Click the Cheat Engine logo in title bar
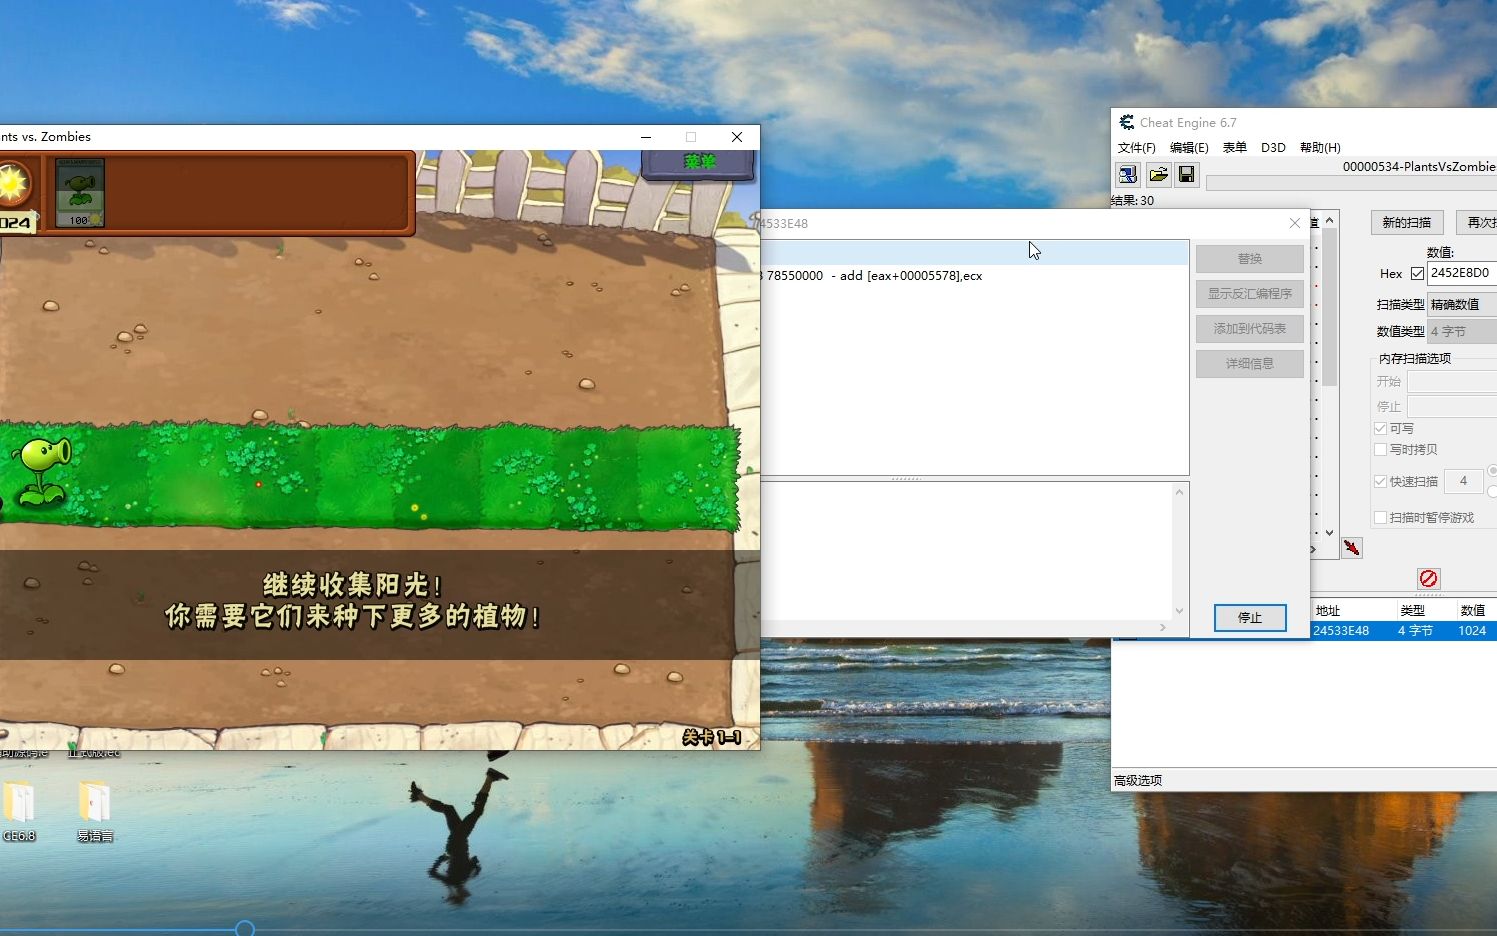The height and width of the screenshot is (936, 1497). point(1127,122)
